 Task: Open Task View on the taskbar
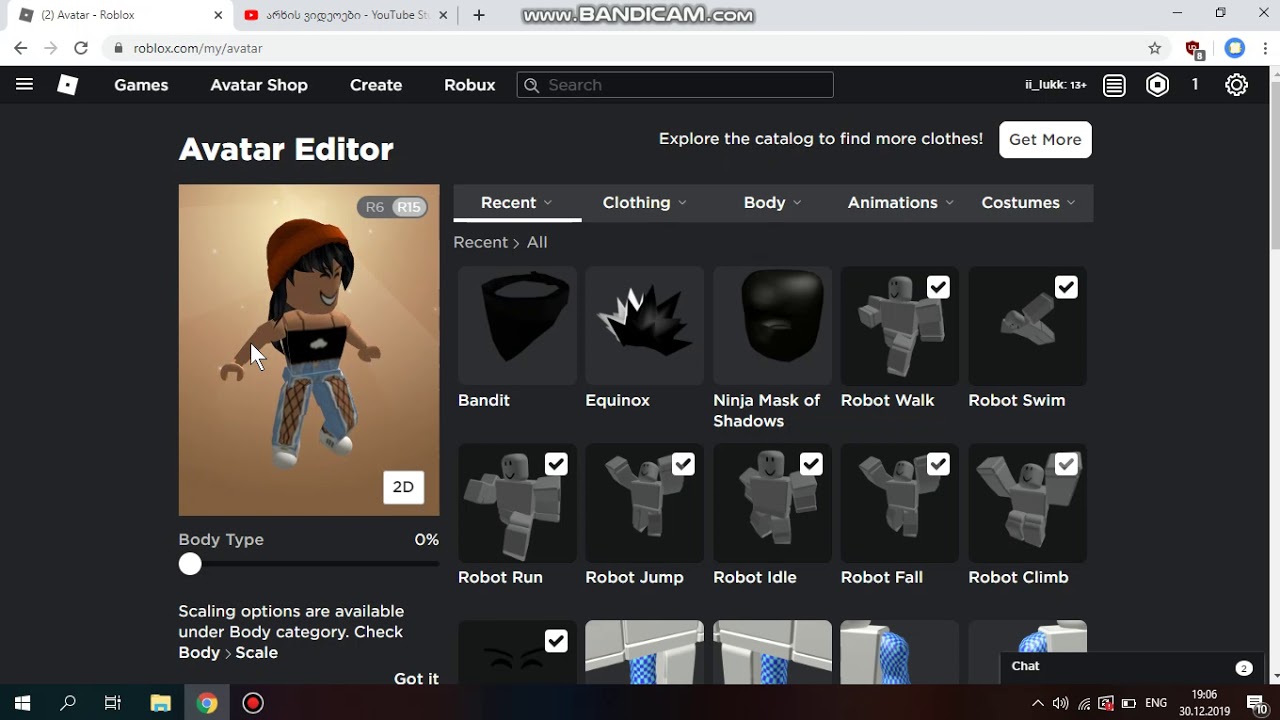click(x=113, y=703)
